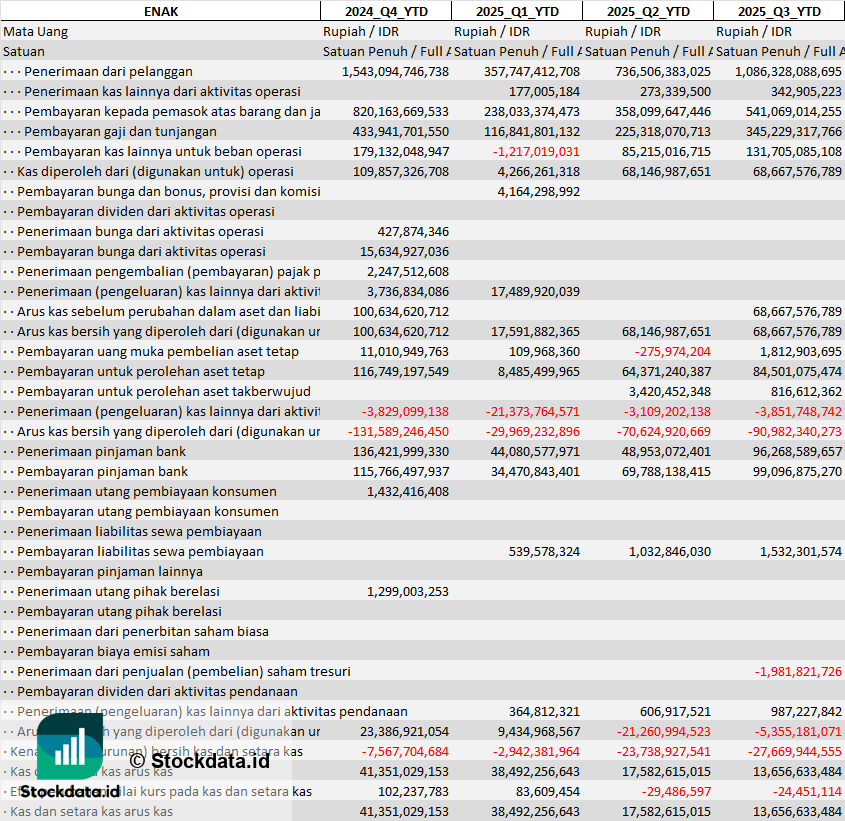Select value 69,788,138,415
Screen dimensions: 845x821
click(x=667, y=471)
